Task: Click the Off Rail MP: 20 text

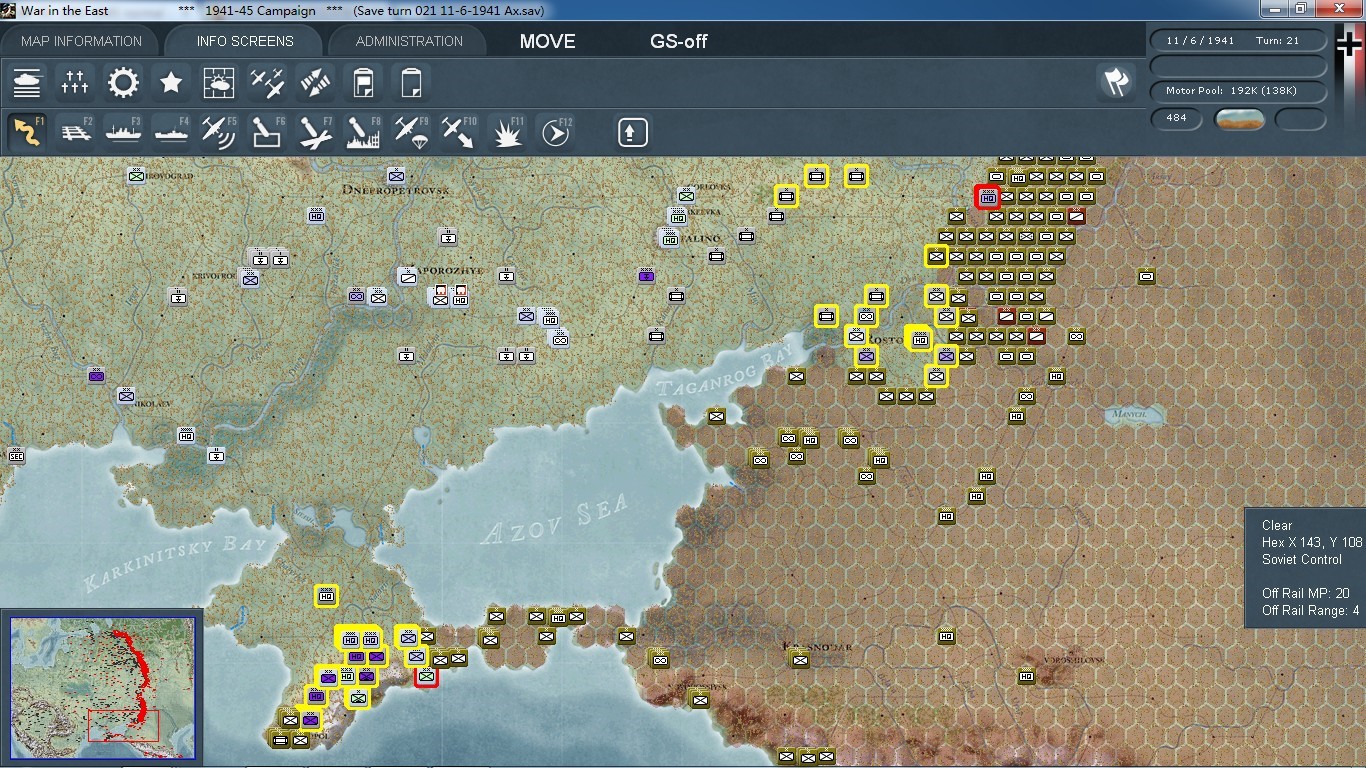Action: click(x=1305, y=593)
